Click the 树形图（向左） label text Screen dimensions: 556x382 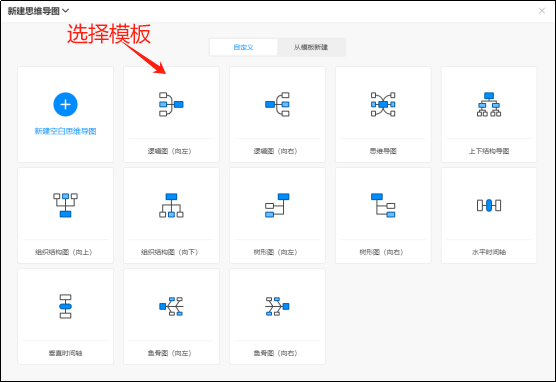coord(276,252)
